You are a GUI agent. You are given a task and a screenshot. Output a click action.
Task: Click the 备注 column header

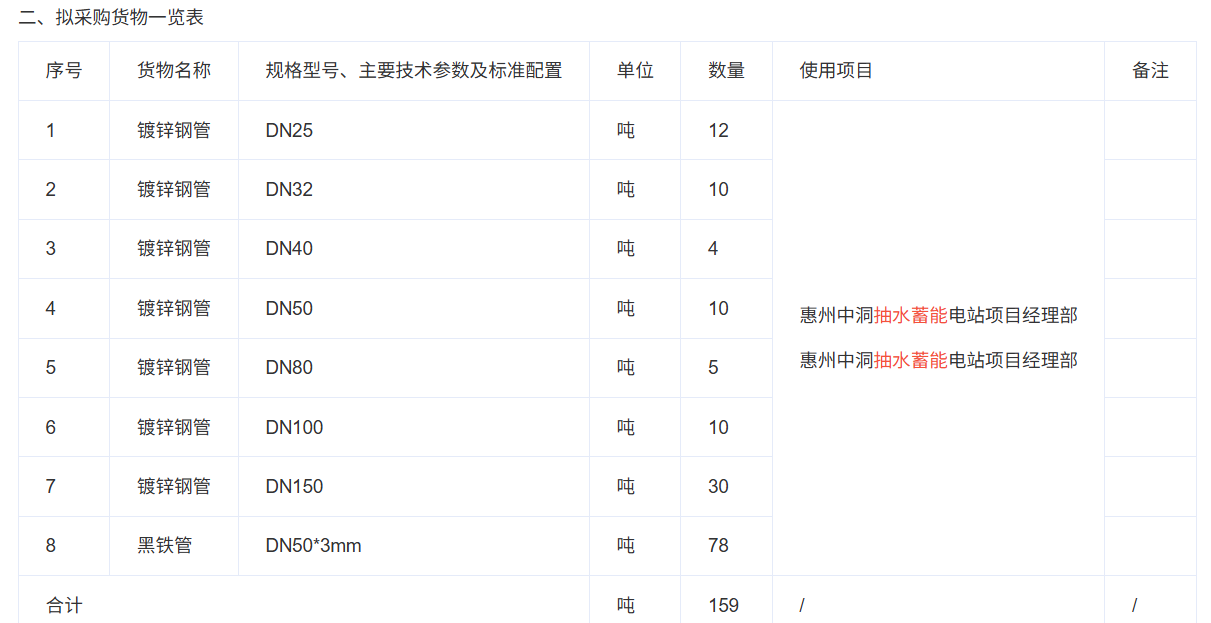pos(1150,71)
